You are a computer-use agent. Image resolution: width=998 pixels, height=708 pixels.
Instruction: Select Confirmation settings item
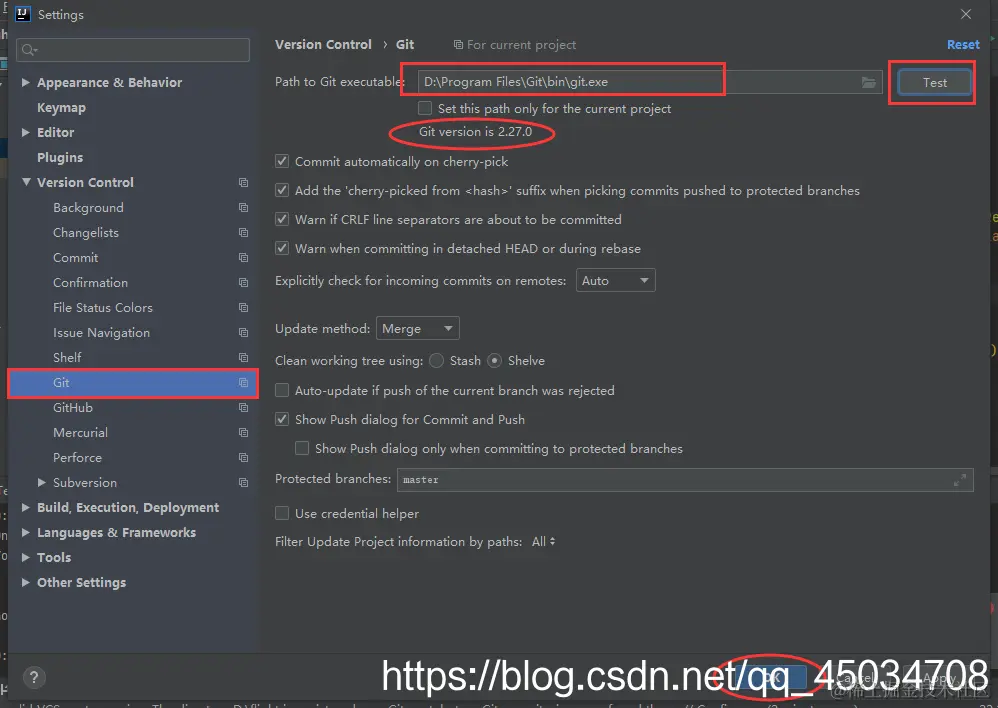[x=90, y=283]
